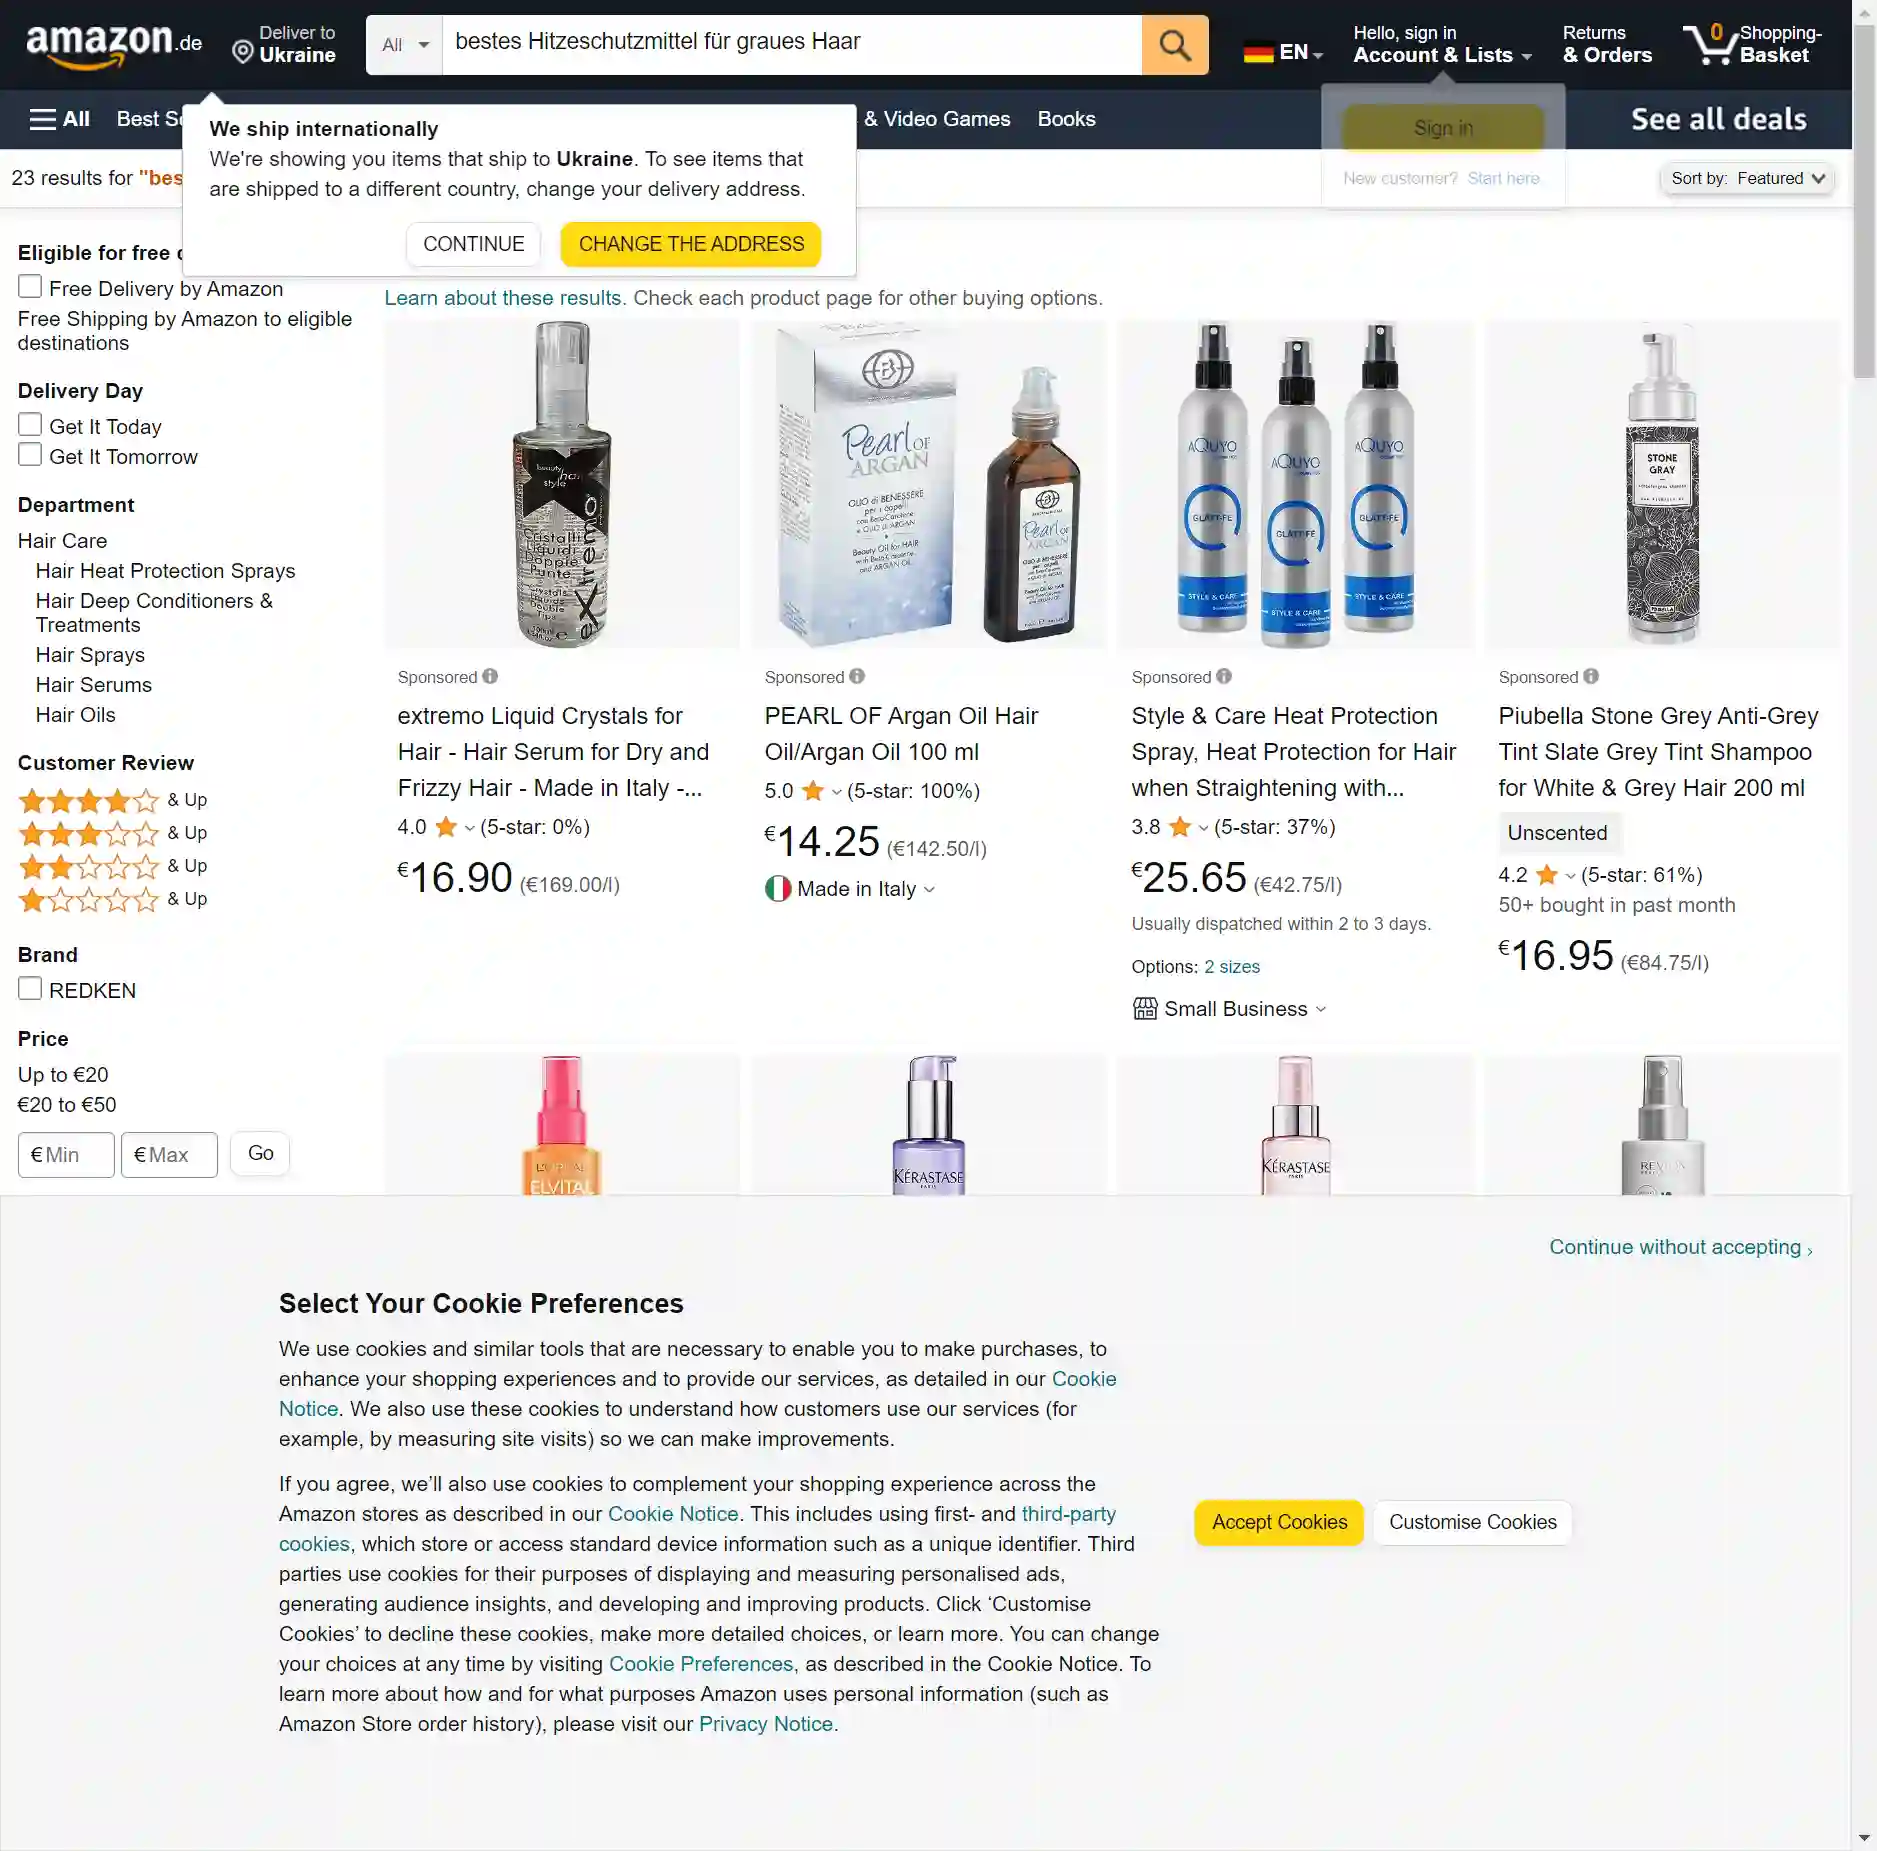Open the hamburger All menu icon

(x=42, y=119)
